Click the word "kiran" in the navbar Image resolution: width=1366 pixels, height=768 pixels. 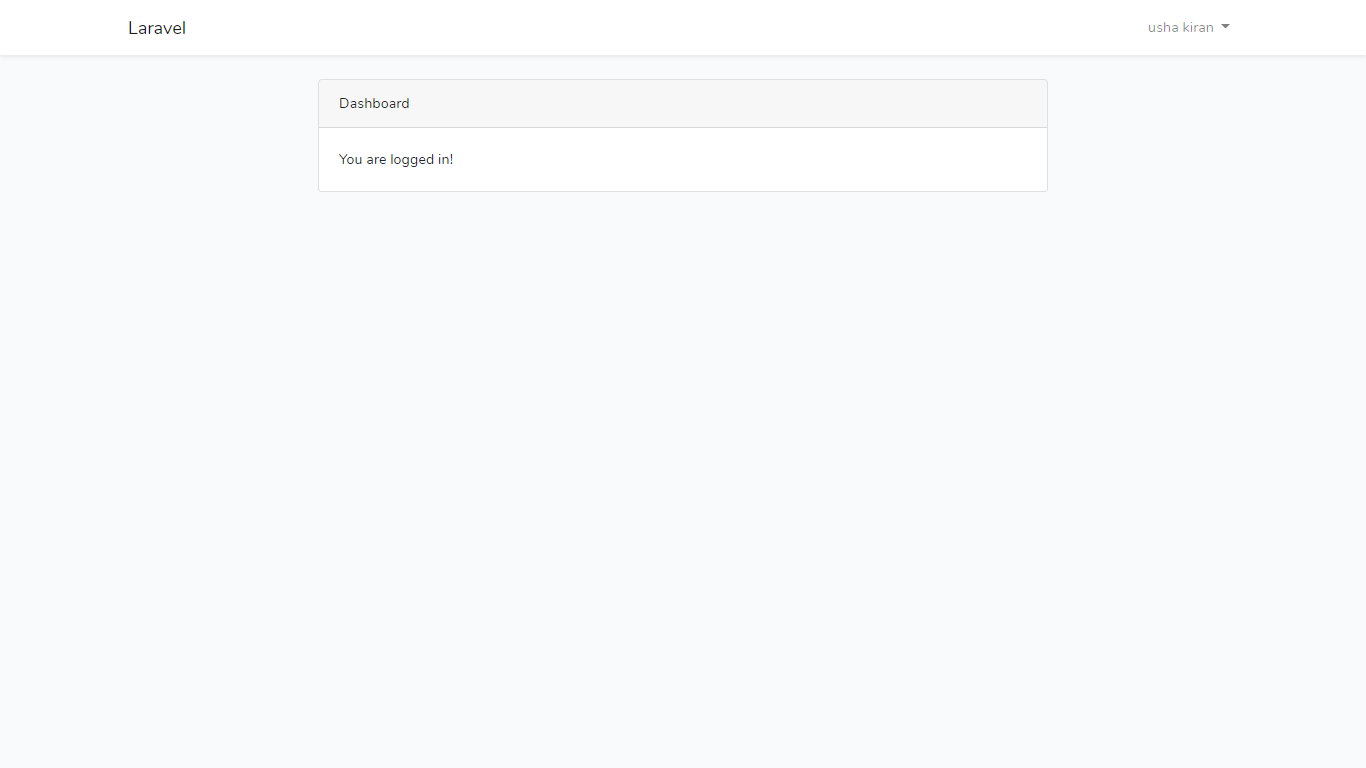click(1198, 28)
